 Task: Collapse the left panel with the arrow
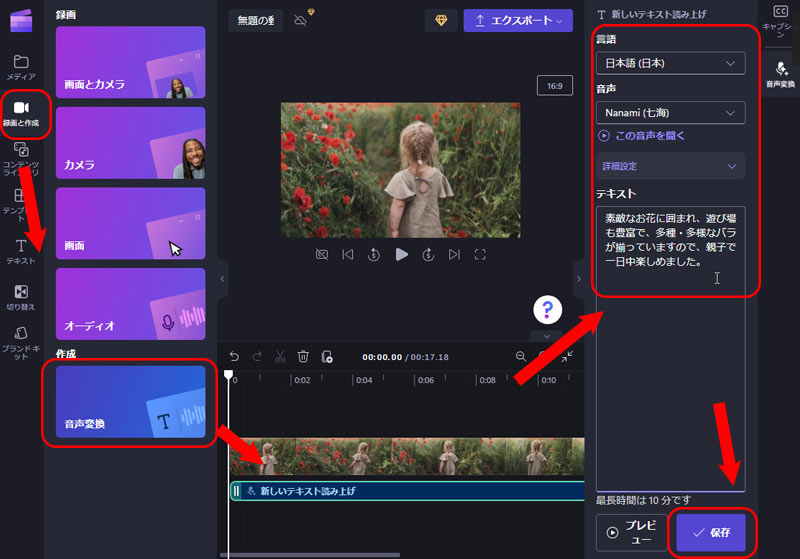coord(222,278)
